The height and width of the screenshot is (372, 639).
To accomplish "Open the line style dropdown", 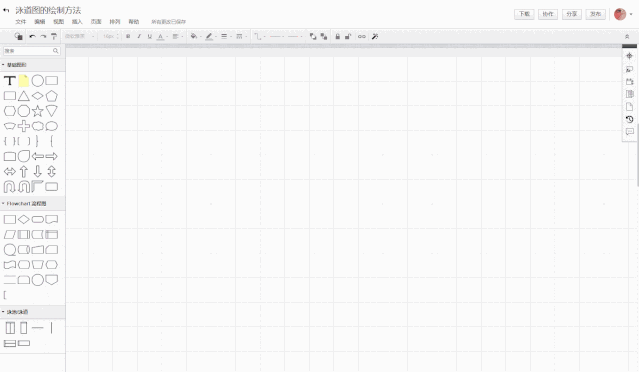I will coord(240,36).
